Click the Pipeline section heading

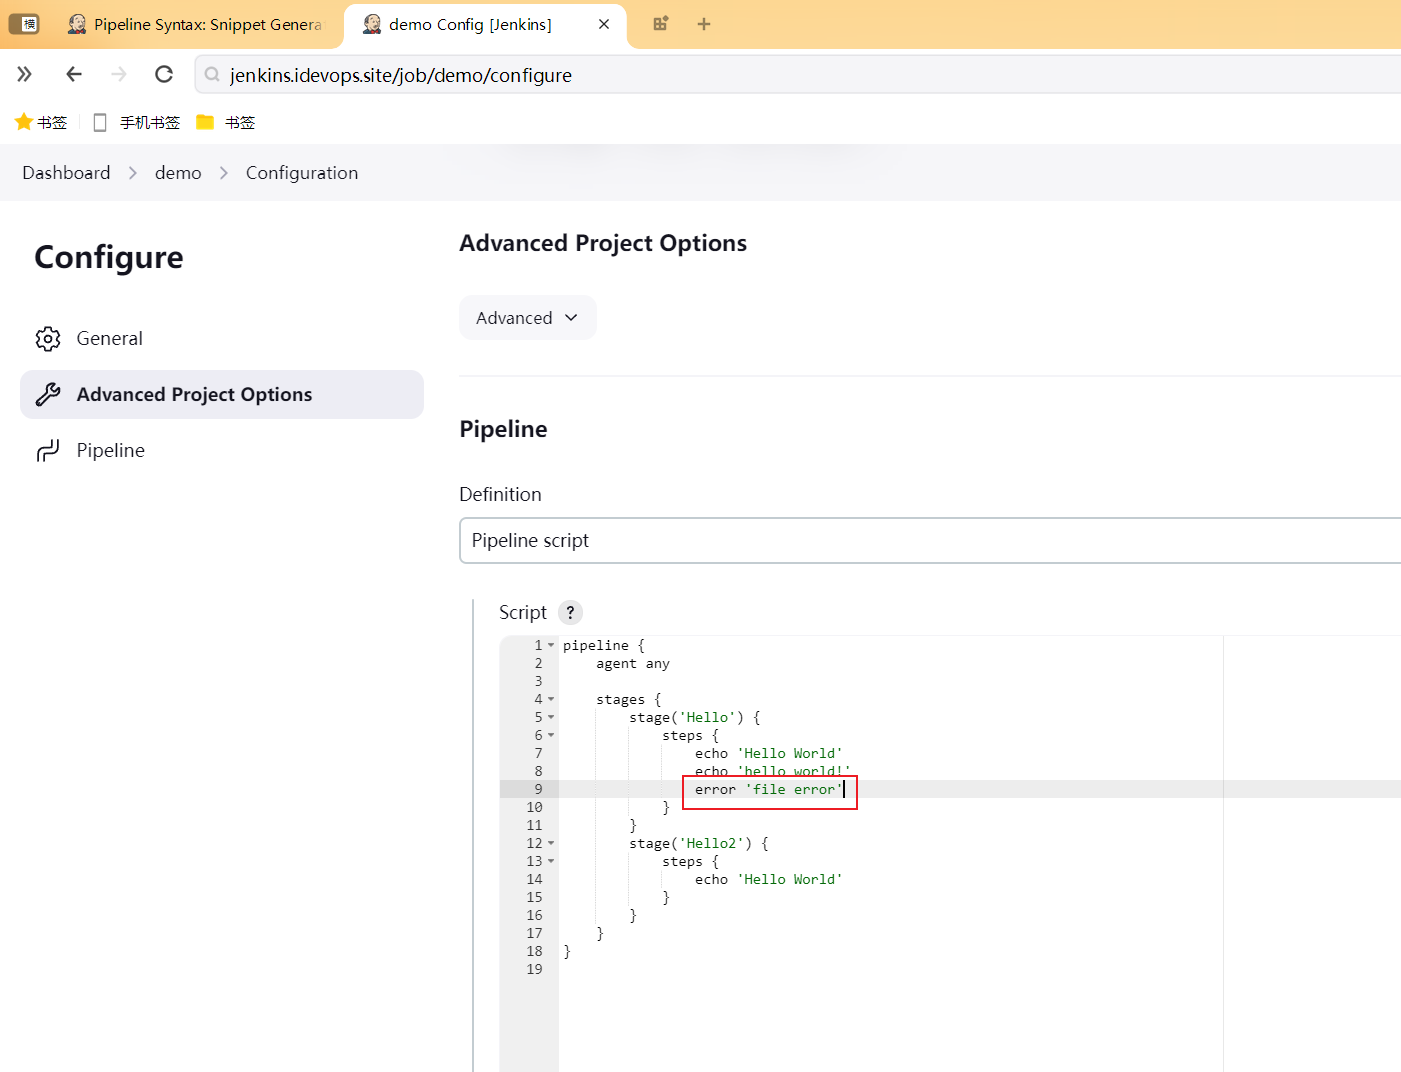click(x=503, y=429)
